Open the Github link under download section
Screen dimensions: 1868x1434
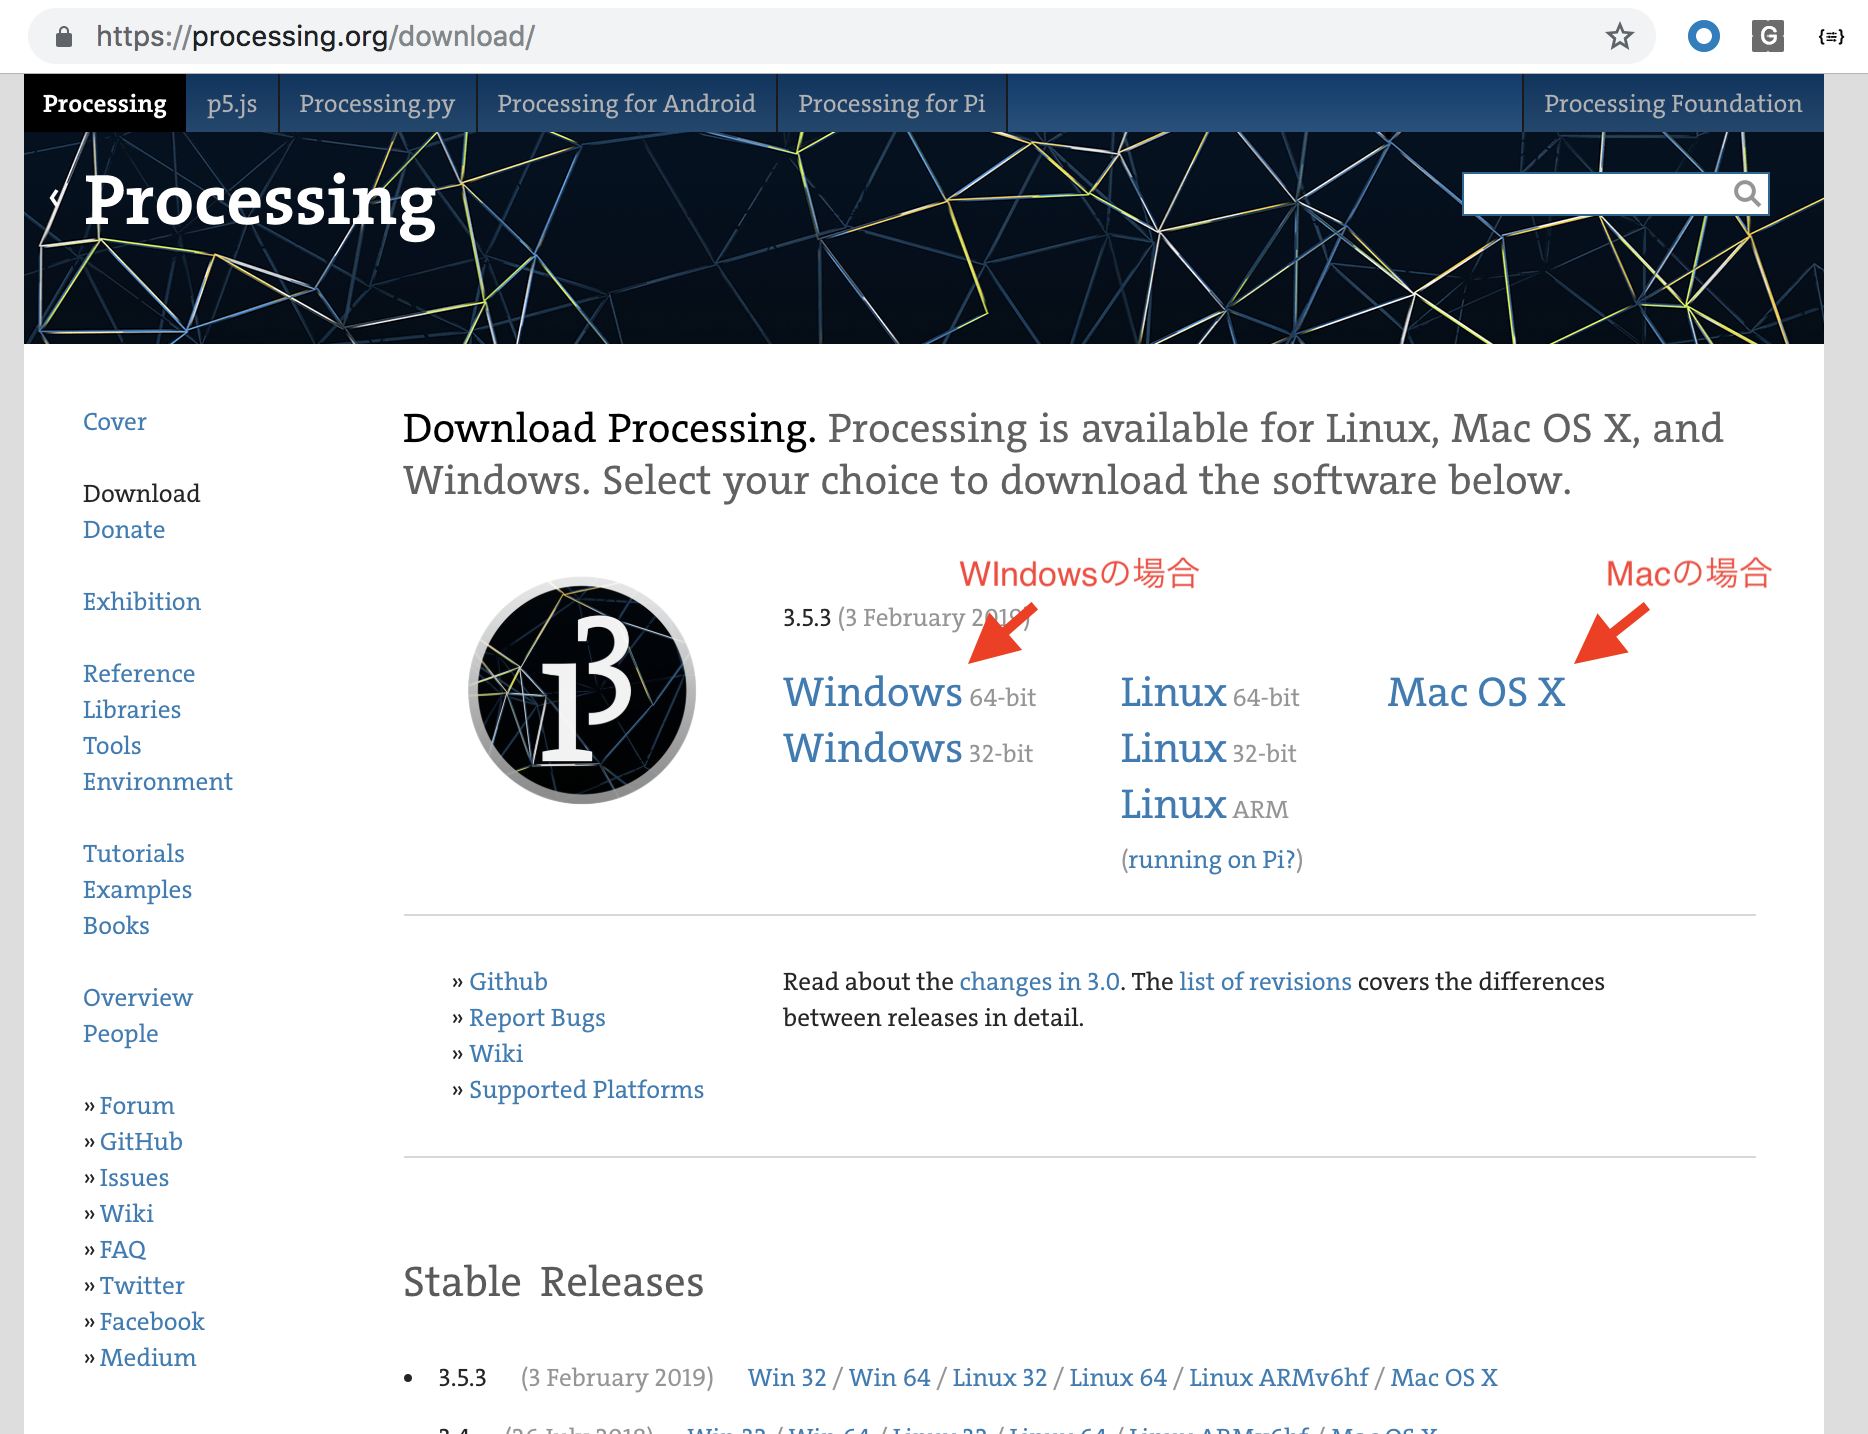click(x=508, y=982)
